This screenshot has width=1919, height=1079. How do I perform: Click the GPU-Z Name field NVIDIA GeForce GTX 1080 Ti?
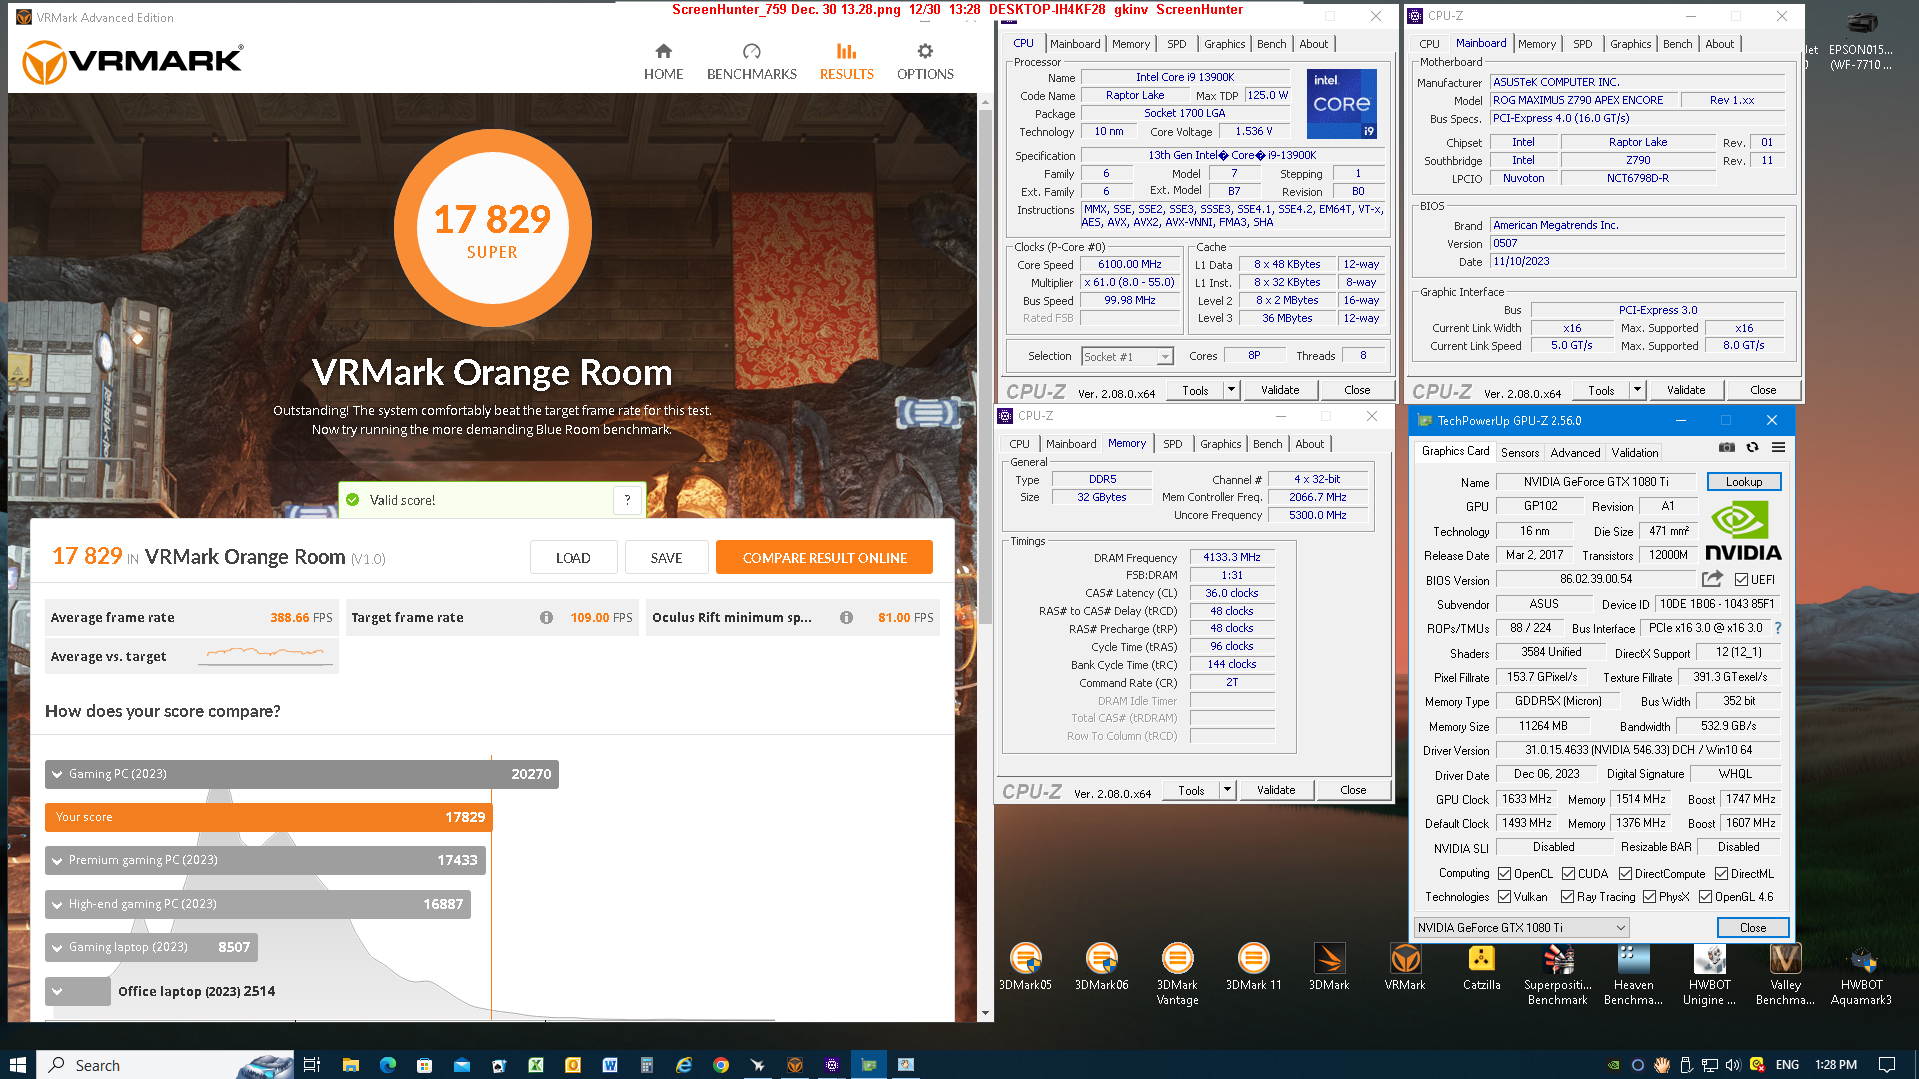click(1596, 482)
